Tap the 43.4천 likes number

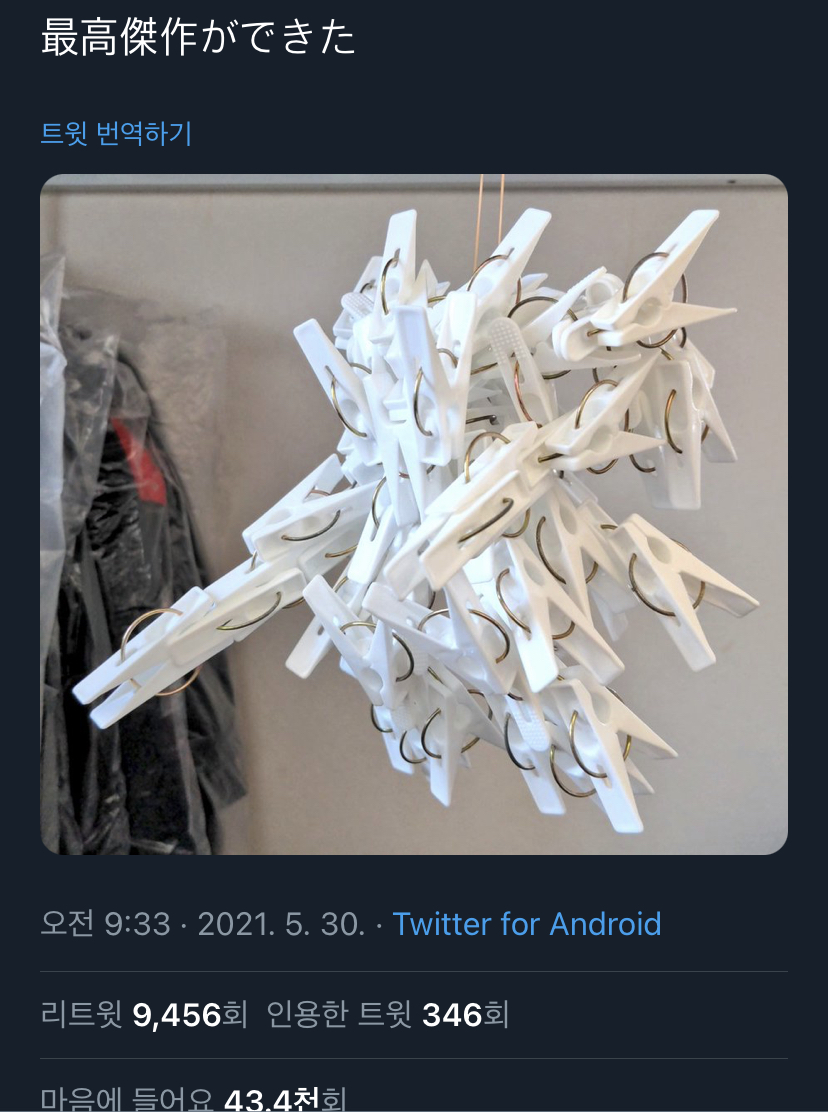point(271,1101)
